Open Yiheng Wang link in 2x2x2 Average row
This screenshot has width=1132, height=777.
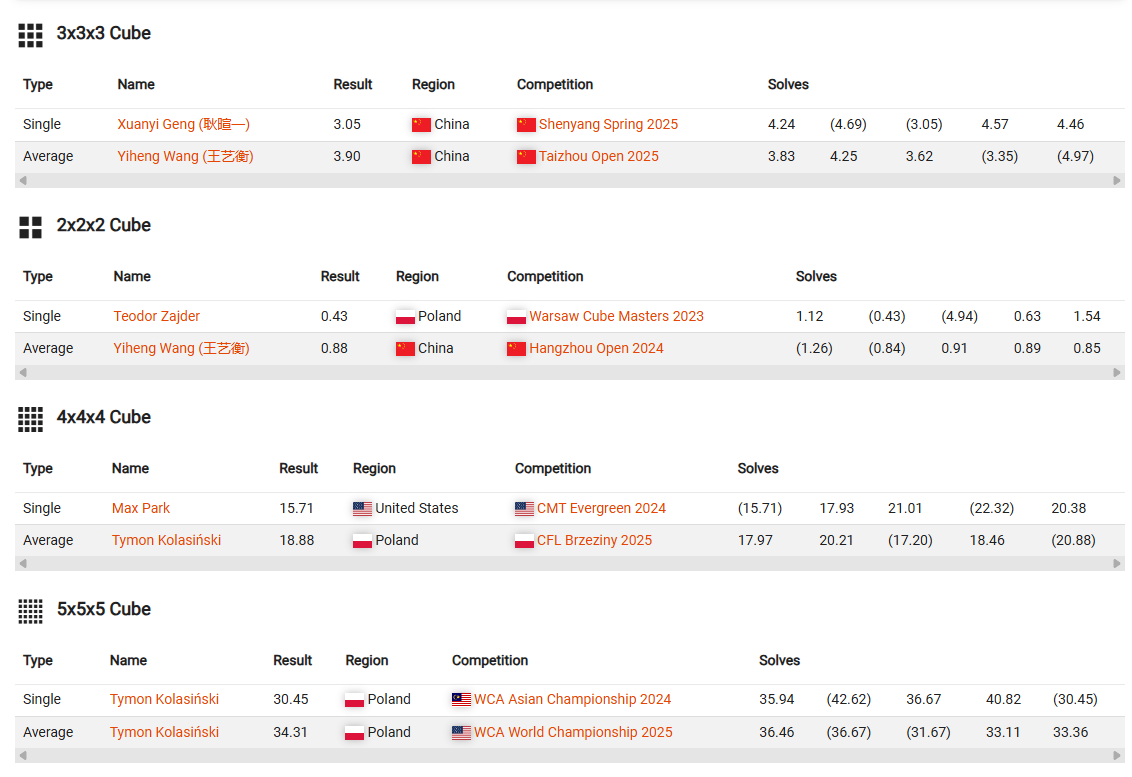click(181, 348)
